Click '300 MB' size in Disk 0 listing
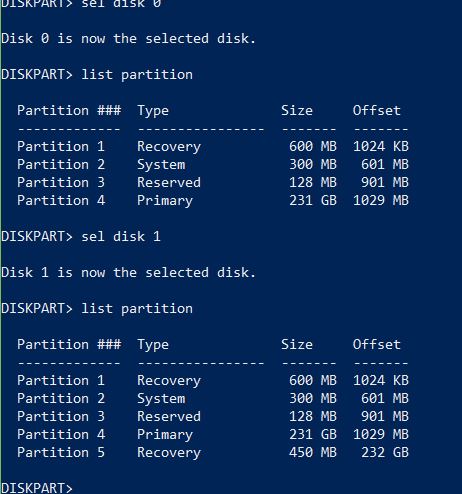Viewport: 462px width, 494px height. 313,164
